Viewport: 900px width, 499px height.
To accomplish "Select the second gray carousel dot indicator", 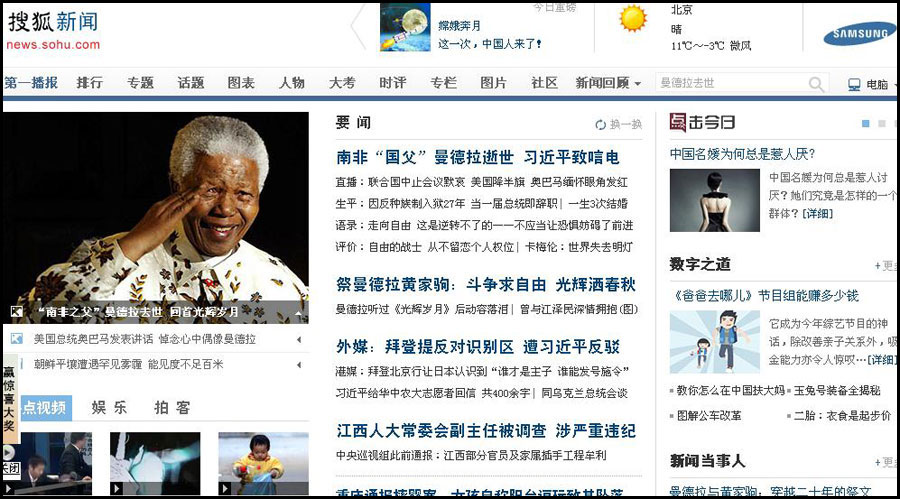I will tap(882, 125).
